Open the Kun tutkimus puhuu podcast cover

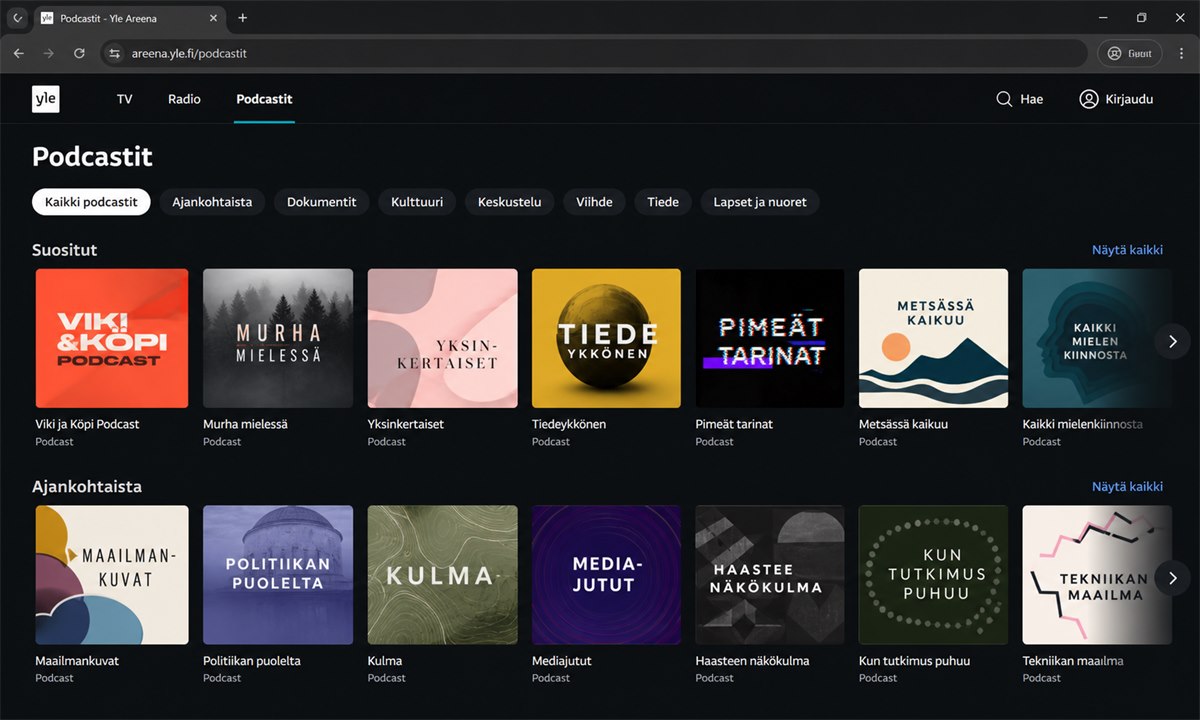(934, 575)
